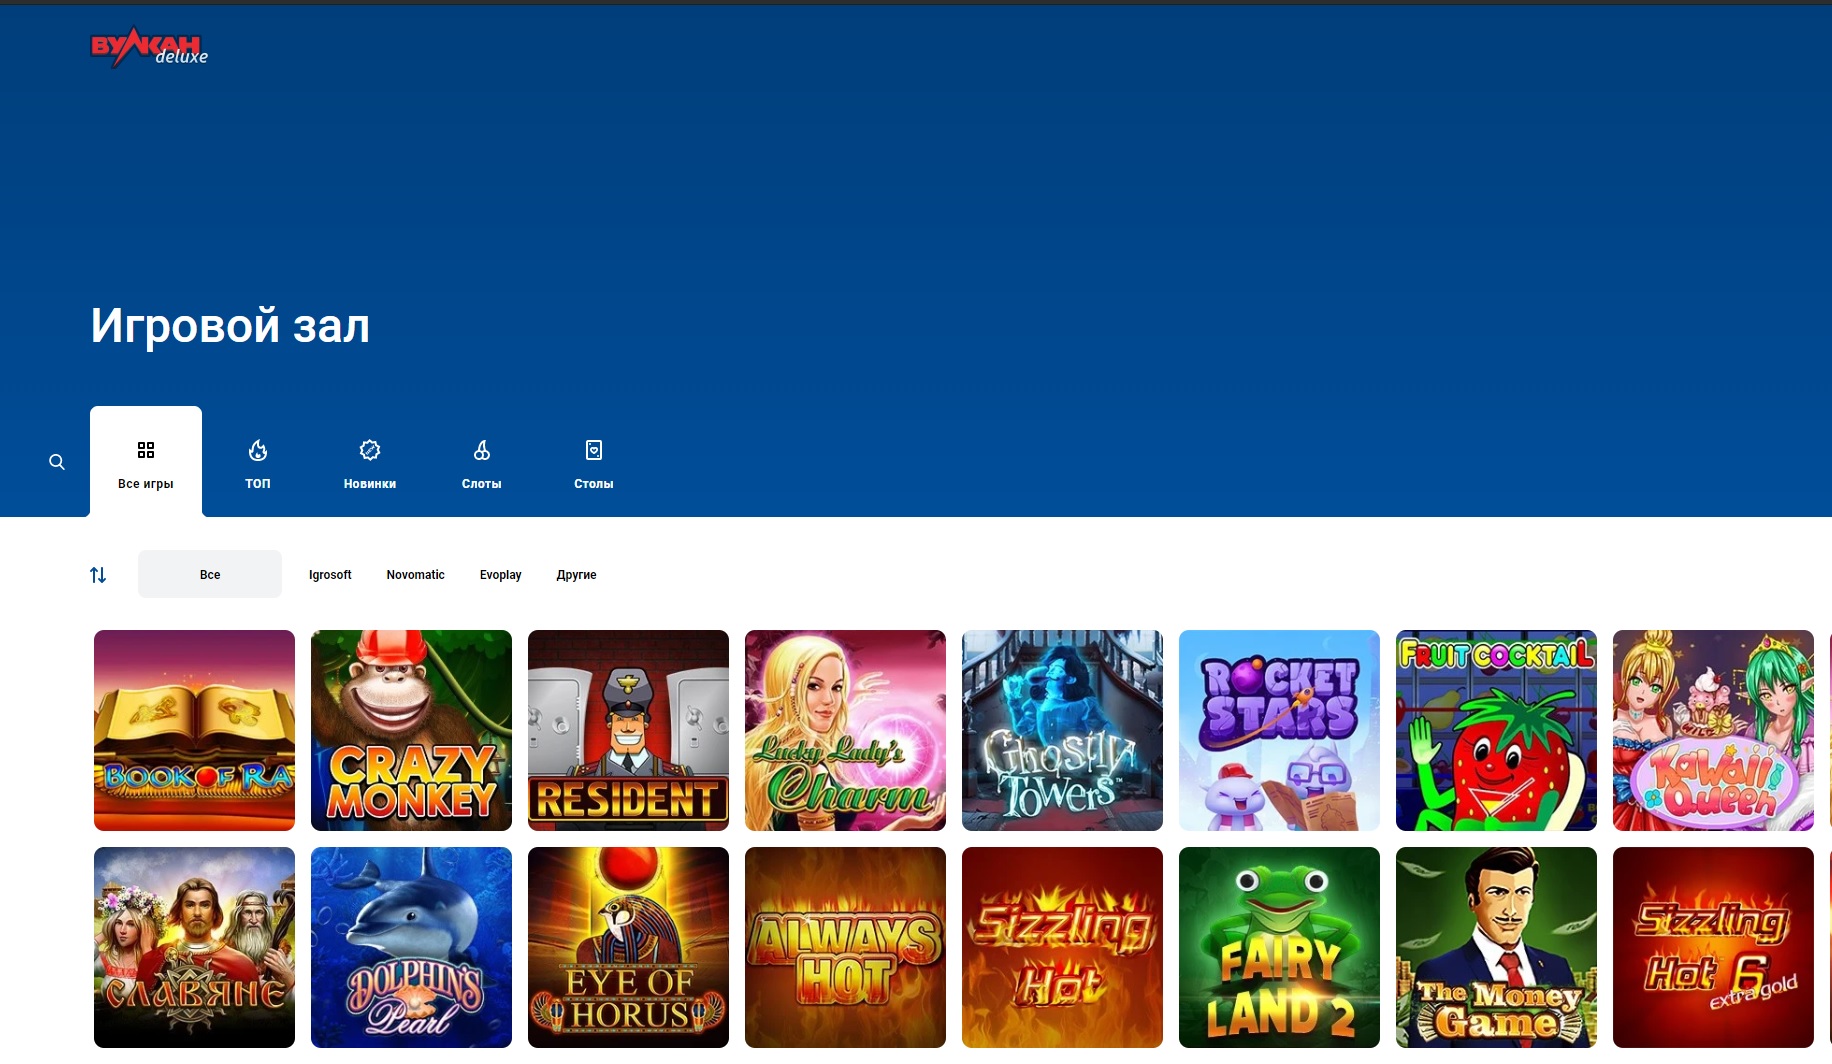
Task: Start the Resident slot game
Action: 628,730
